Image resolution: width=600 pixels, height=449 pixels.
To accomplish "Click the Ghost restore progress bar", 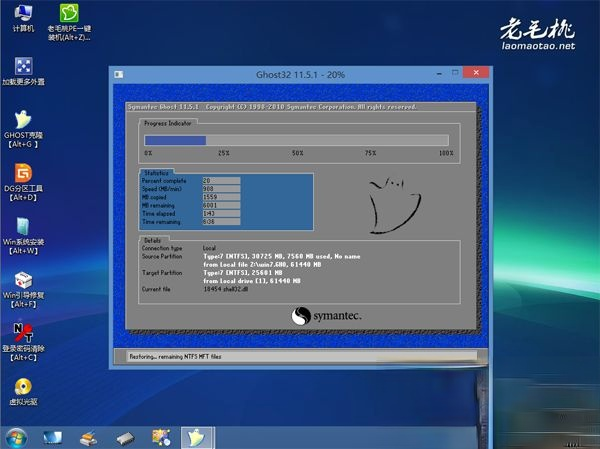I will coord(296,140).
